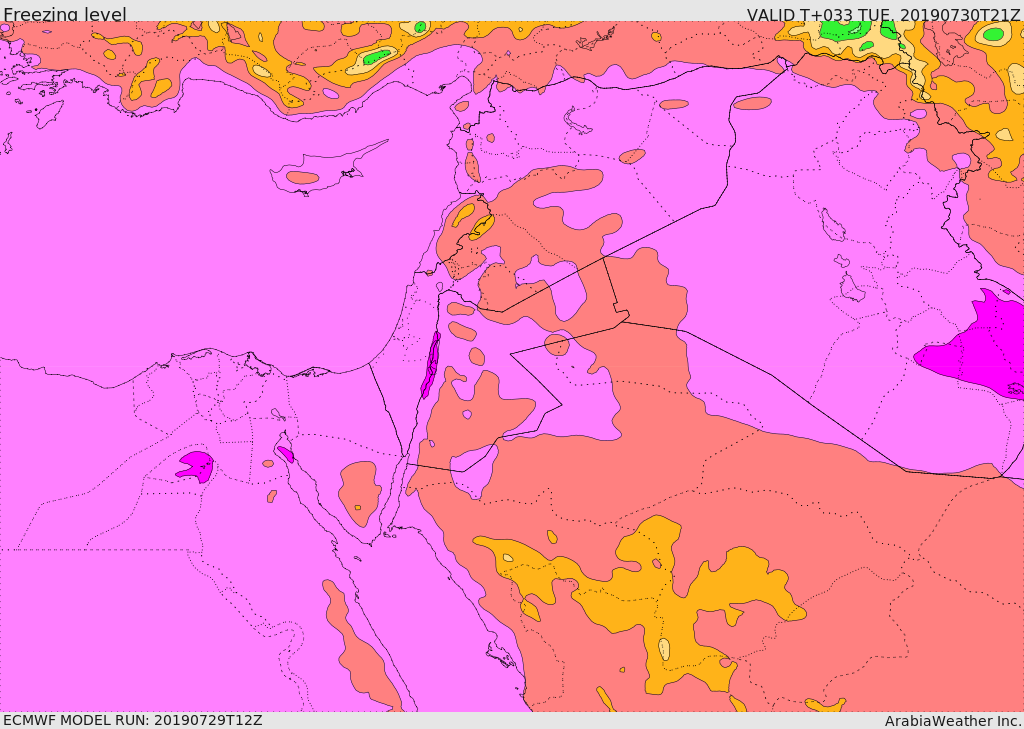The height and width of the screenshot is (729, 1024).
Task: Click the small dark magenta patch in Egypt
Action: 195,466
